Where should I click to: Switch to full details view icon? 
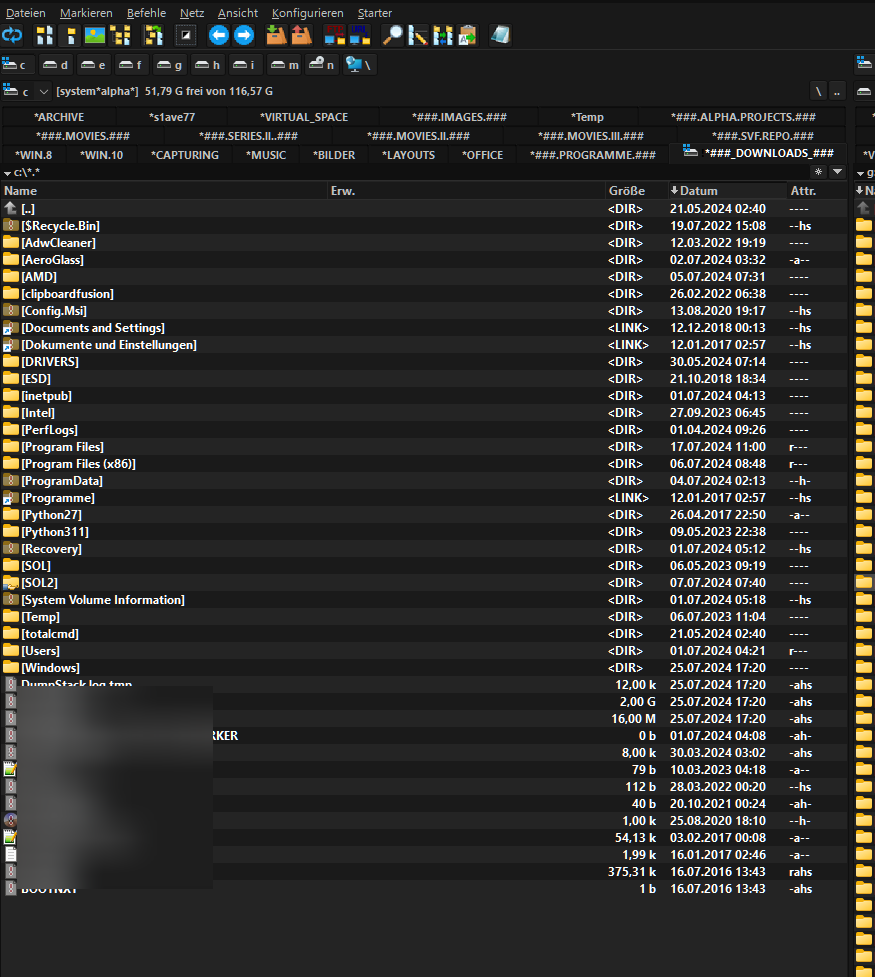tap(70, 36)
